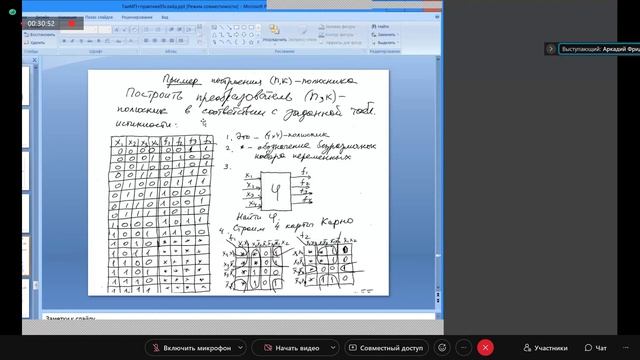Select the rounded rectangle shape
Viewport: 640px width, 360px height.
click(251, 27)
